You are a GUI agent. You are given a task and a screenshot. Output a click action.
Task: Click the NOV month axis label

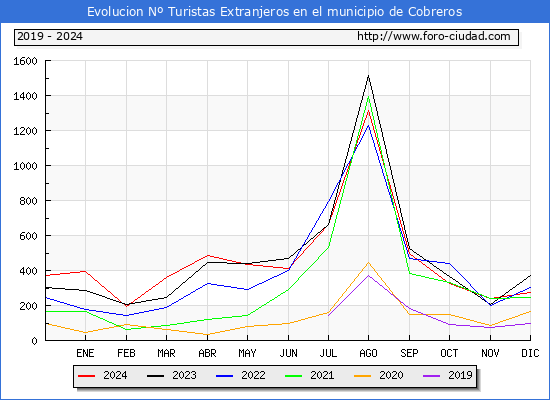coord(490,353)
